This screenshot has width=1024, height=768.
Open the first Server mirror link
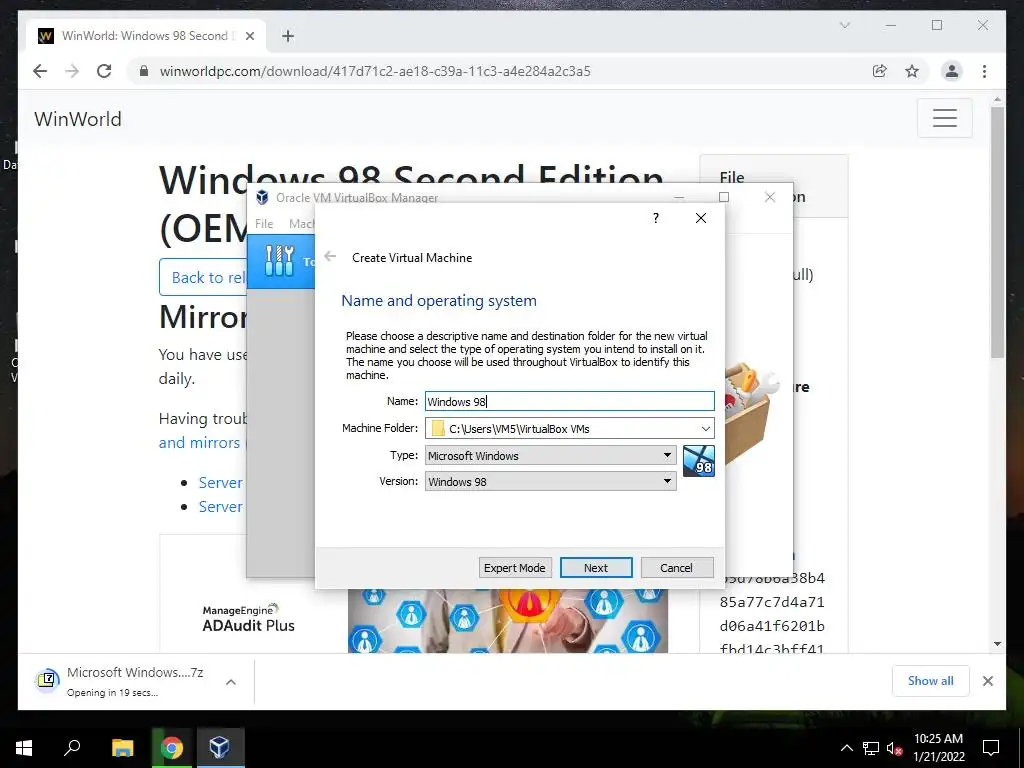click(x=220, y=483)
